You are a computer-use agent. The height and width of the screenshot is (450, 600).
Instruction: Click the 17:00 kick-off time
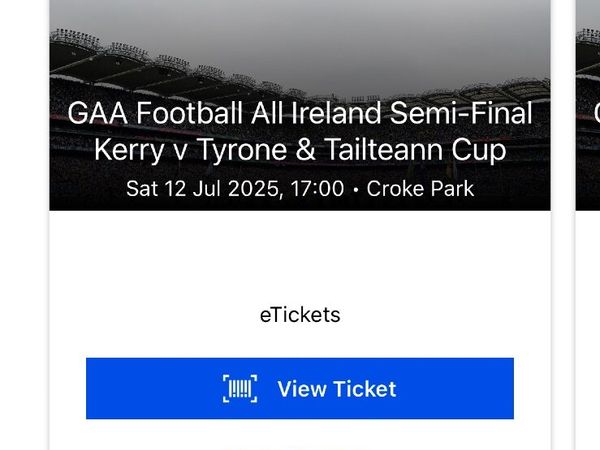[x=317, y=189]
